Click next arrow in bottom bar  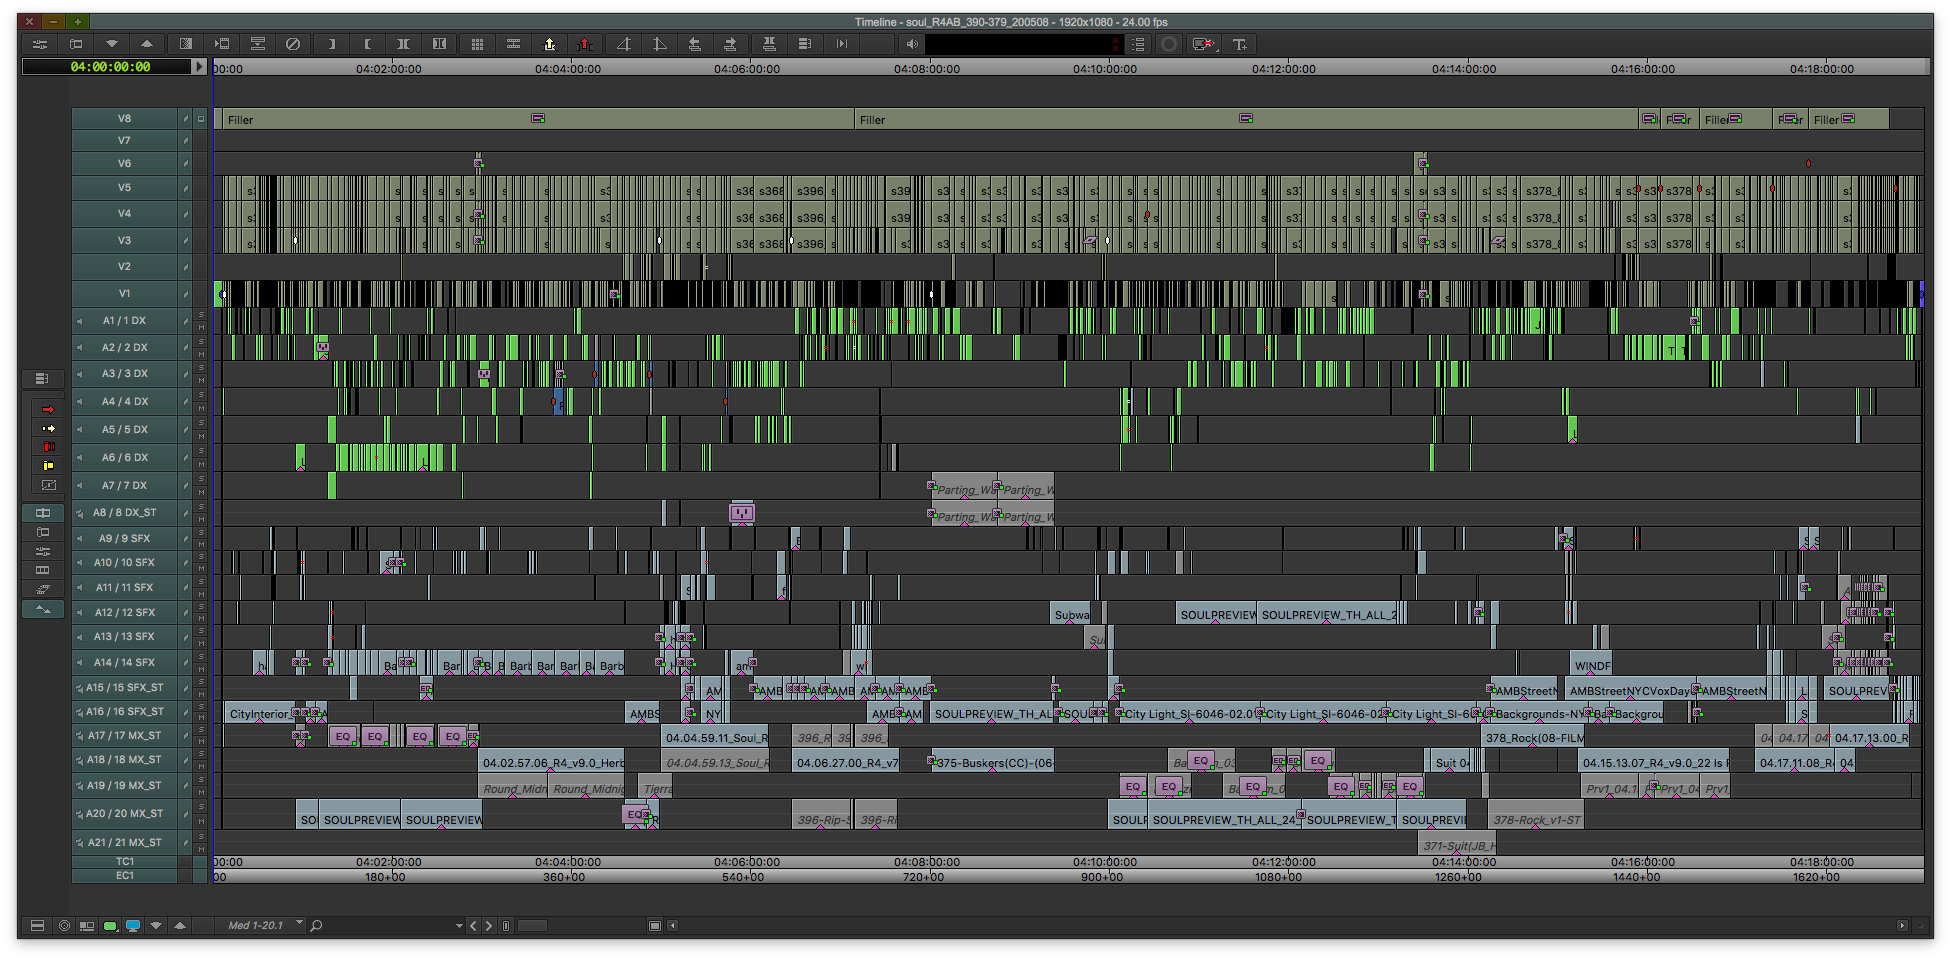[489, 926]
